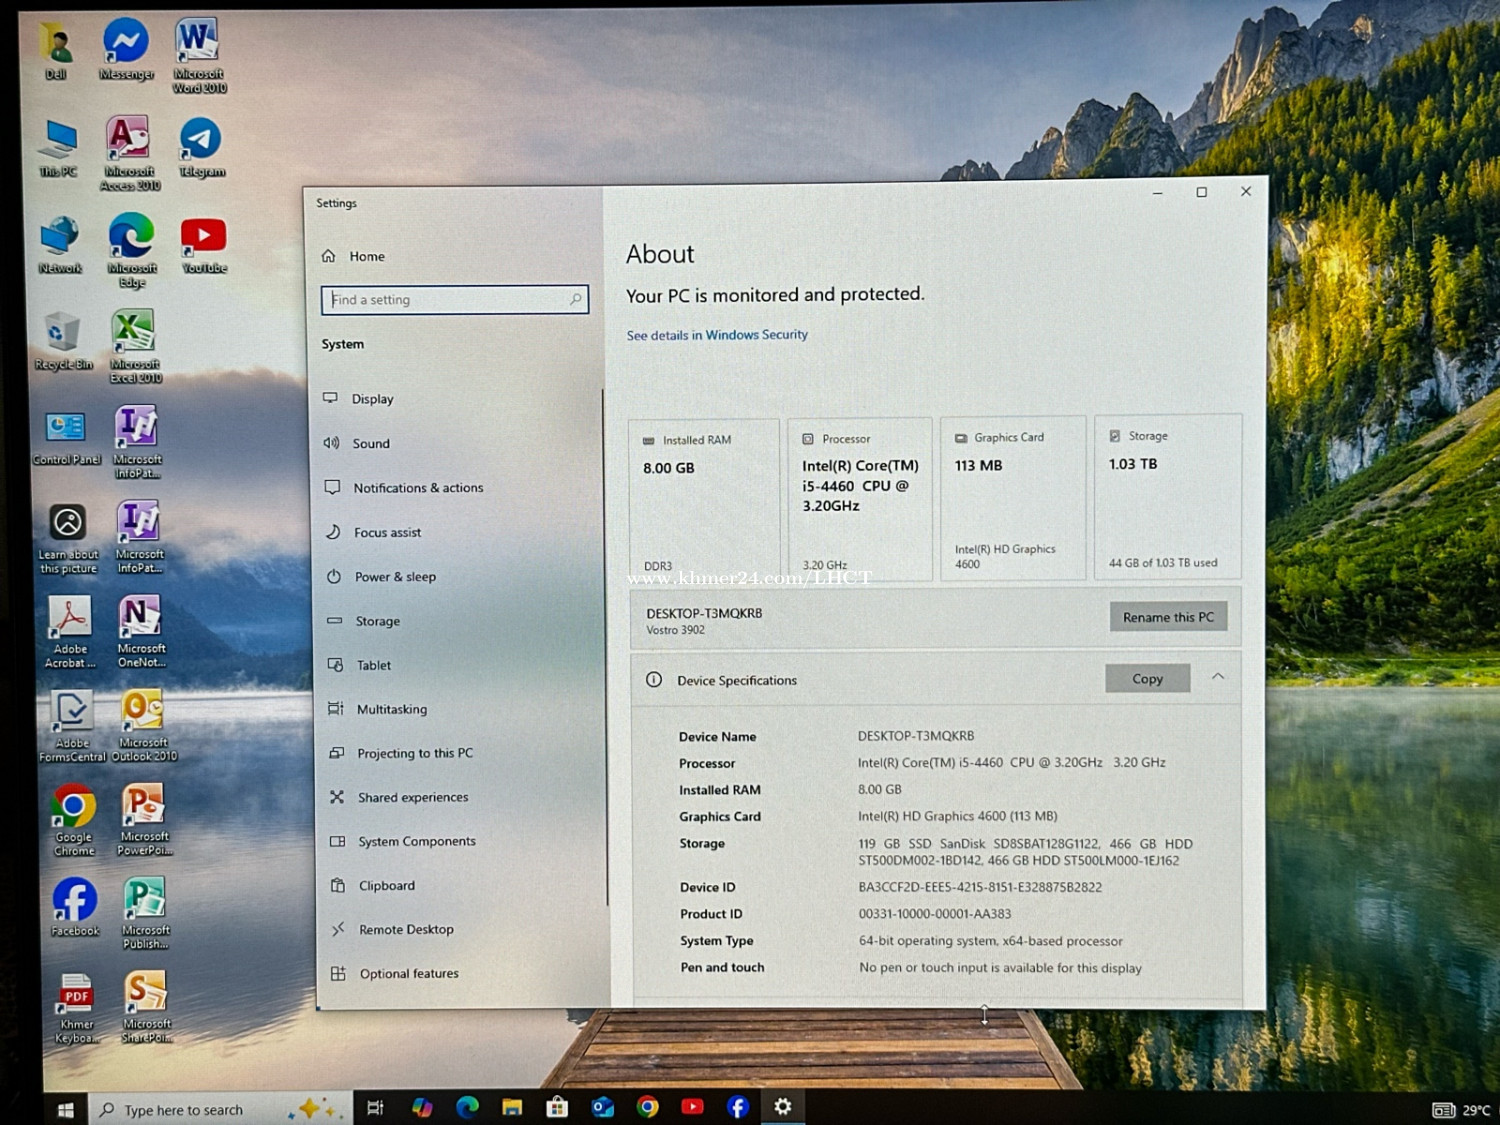
Task: Click the Find a setting search box
Action: [454, 300]
